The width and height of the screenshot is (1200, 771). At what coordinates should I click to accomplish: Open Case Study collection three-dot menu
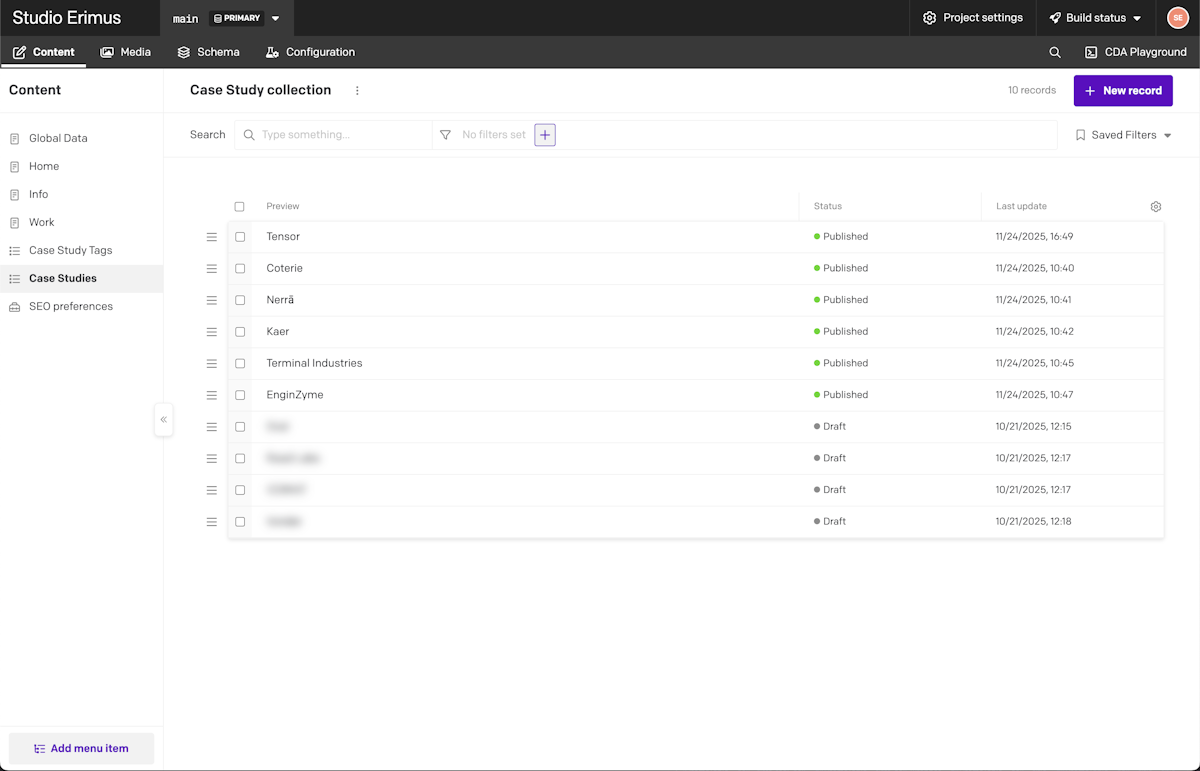coord(357,90)
